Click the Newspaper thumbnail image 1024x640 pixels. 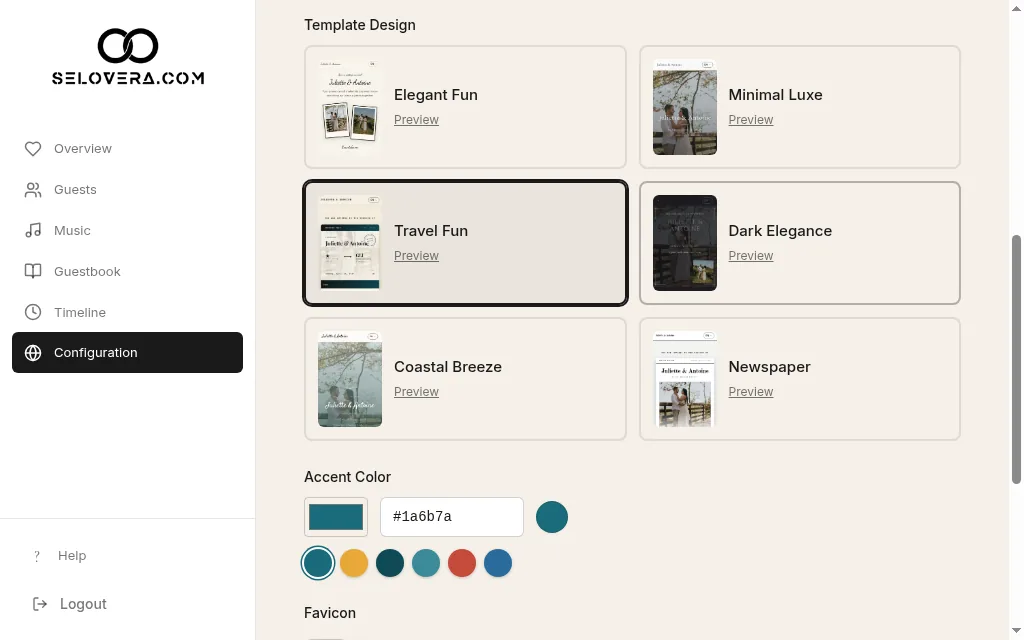click(x=684, y=379)
